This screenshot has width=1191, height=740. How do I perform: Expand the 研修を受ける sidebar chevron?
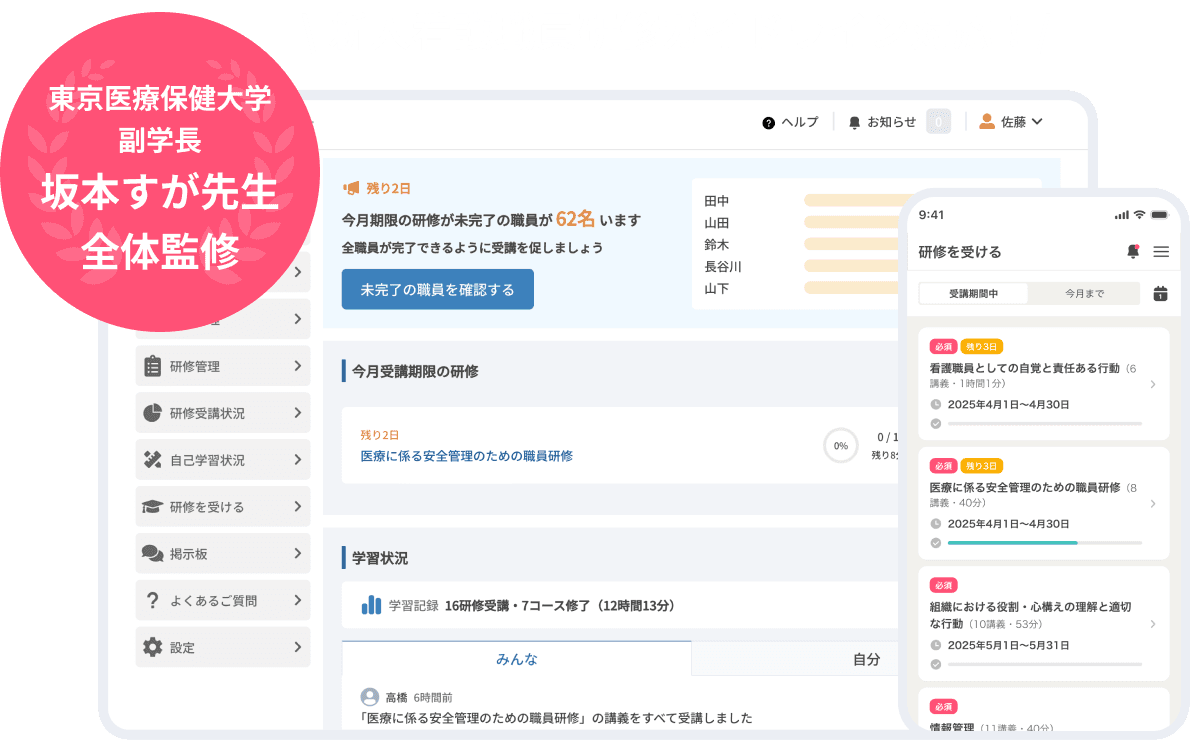(298, 507)
